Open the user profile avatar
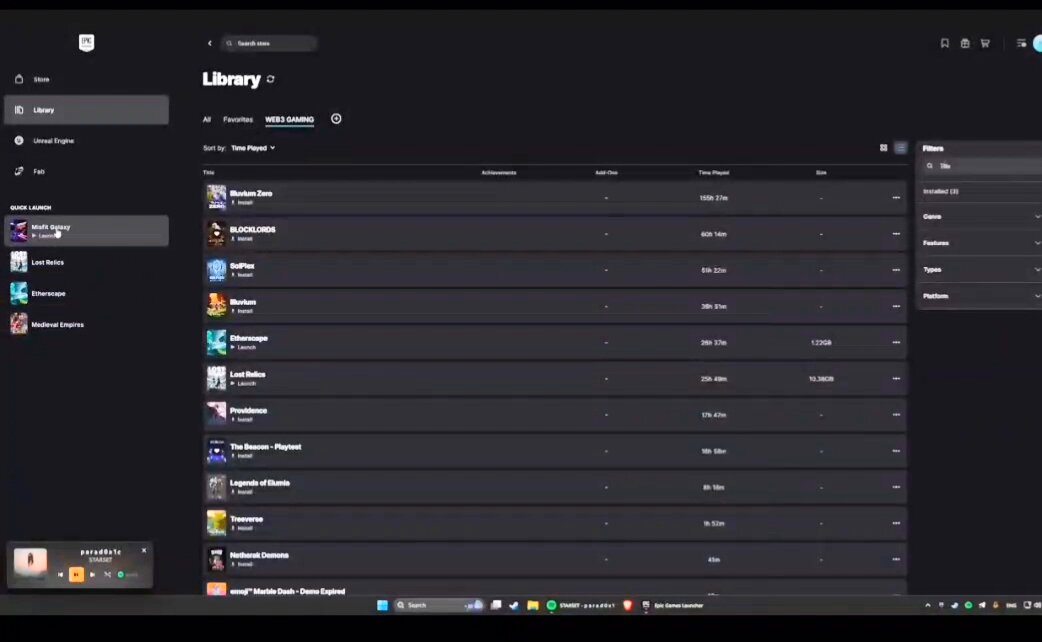This screenshot has height=642, width=1042. 1038,43
